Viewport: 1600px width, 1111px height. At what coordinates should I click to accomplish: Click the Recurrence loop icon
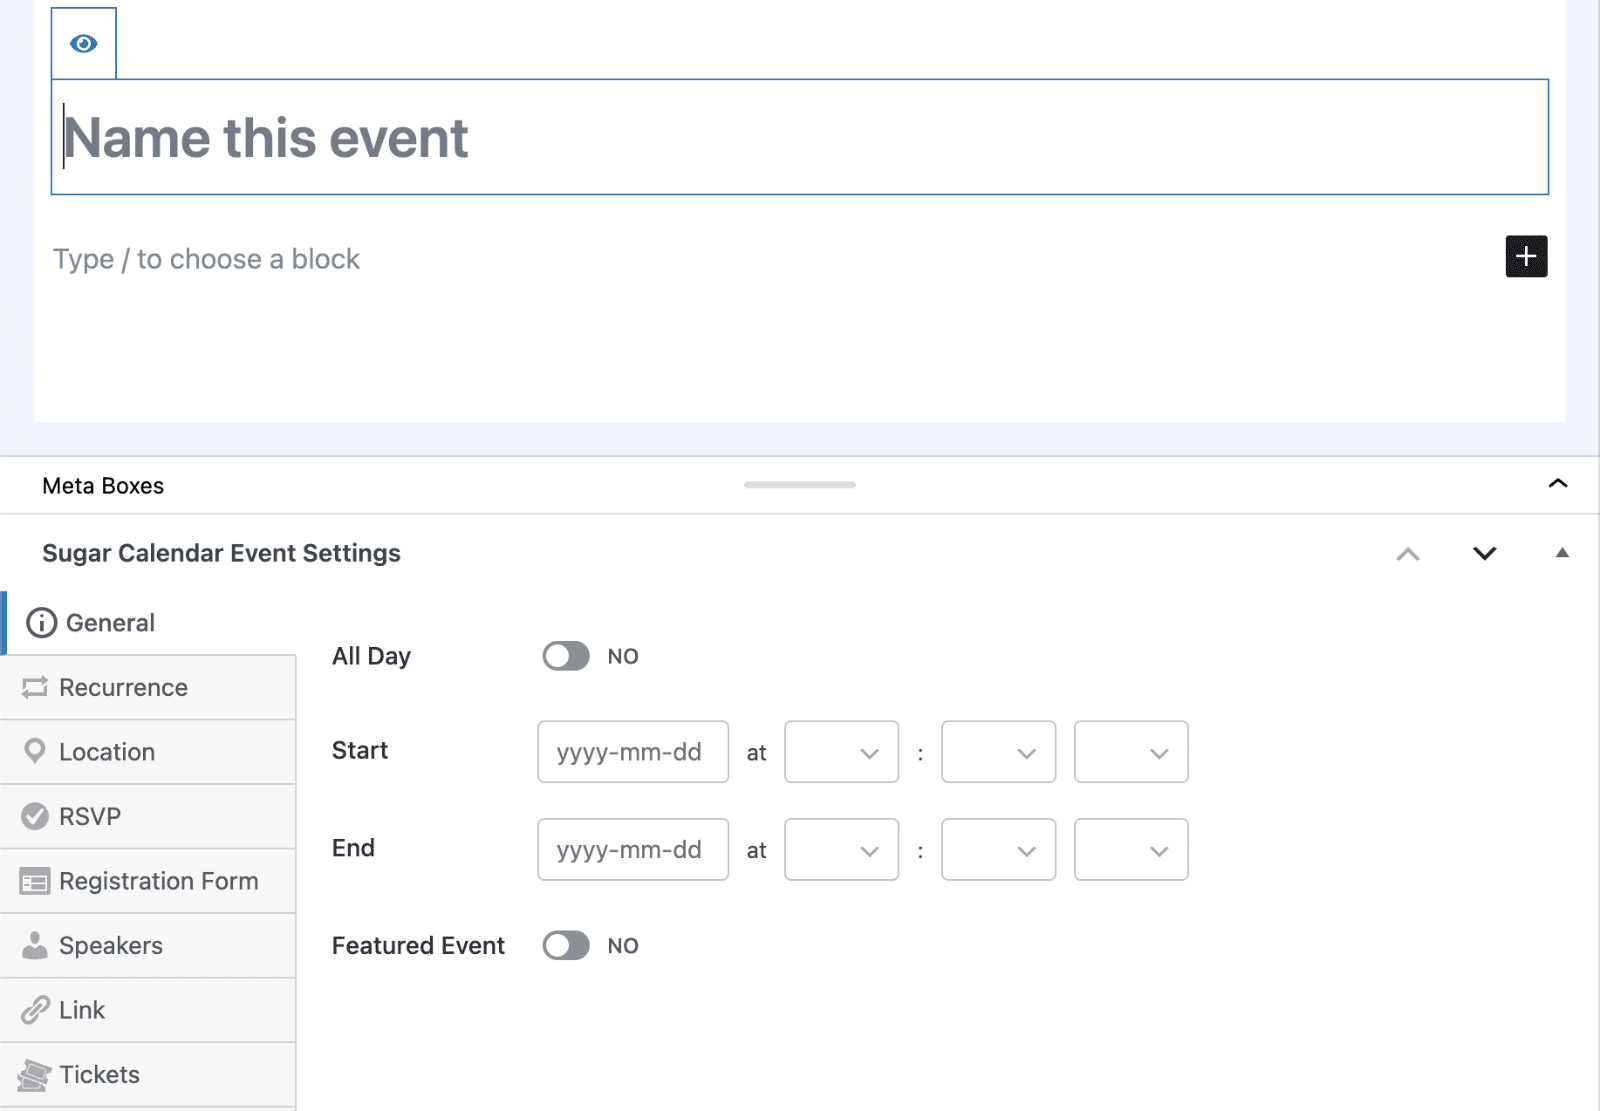pos(35,687)
